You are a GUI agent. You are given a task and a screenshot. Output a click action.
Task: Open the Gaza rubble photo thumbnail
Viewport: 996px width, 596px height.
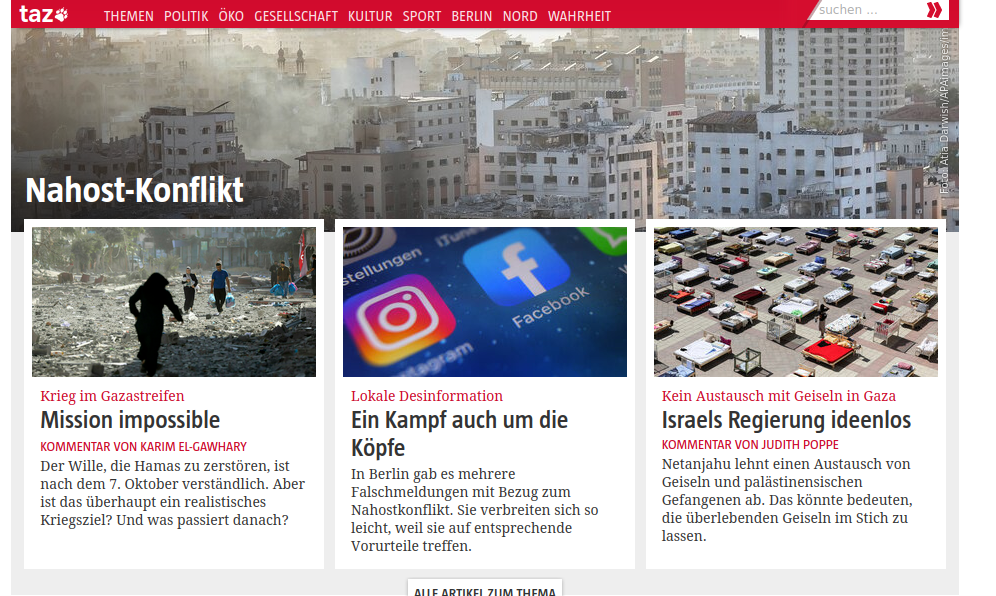pyautogui.click(x=174, y=302)
